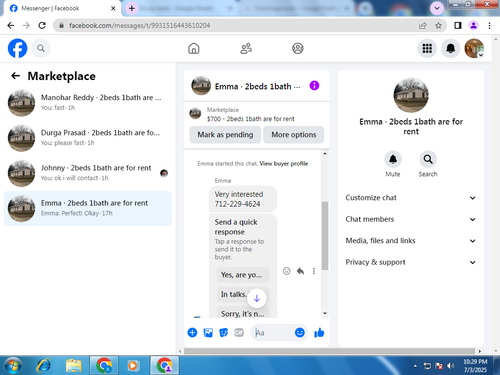Open the Johnny conversation

point(88,173)
